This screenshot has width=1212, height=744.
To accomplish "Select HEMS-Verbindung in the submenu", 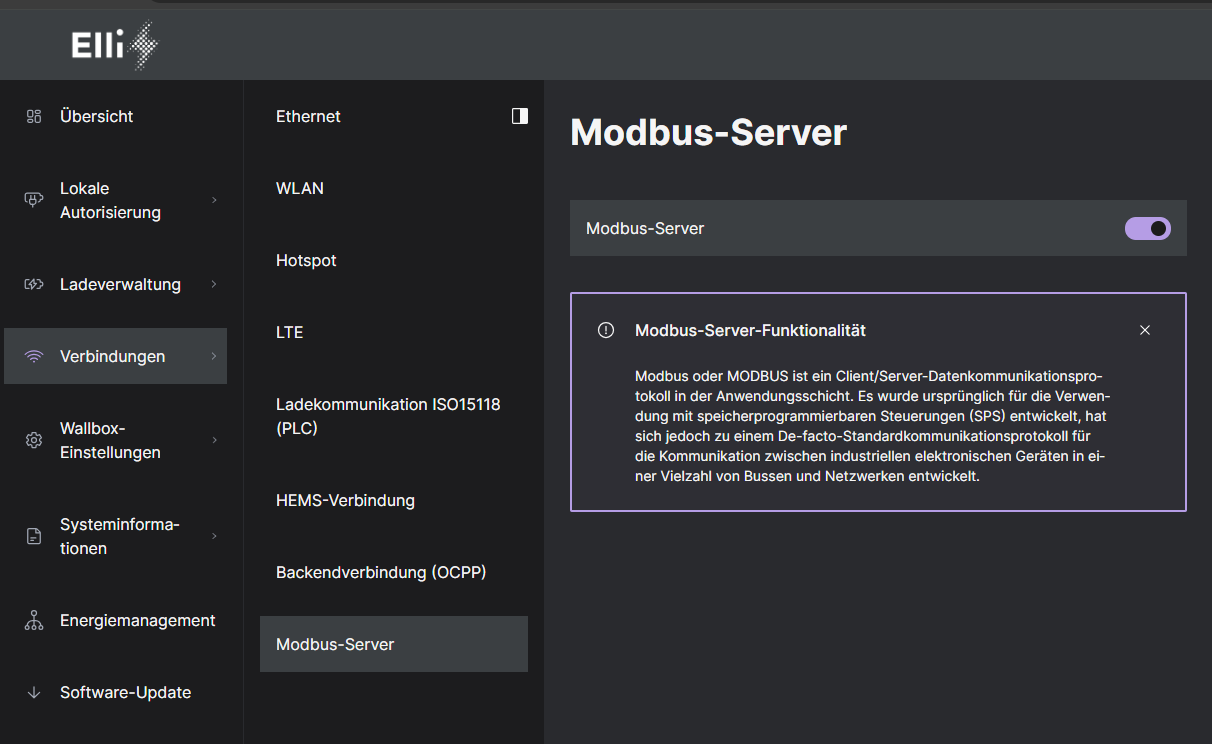I will [345, 500].
